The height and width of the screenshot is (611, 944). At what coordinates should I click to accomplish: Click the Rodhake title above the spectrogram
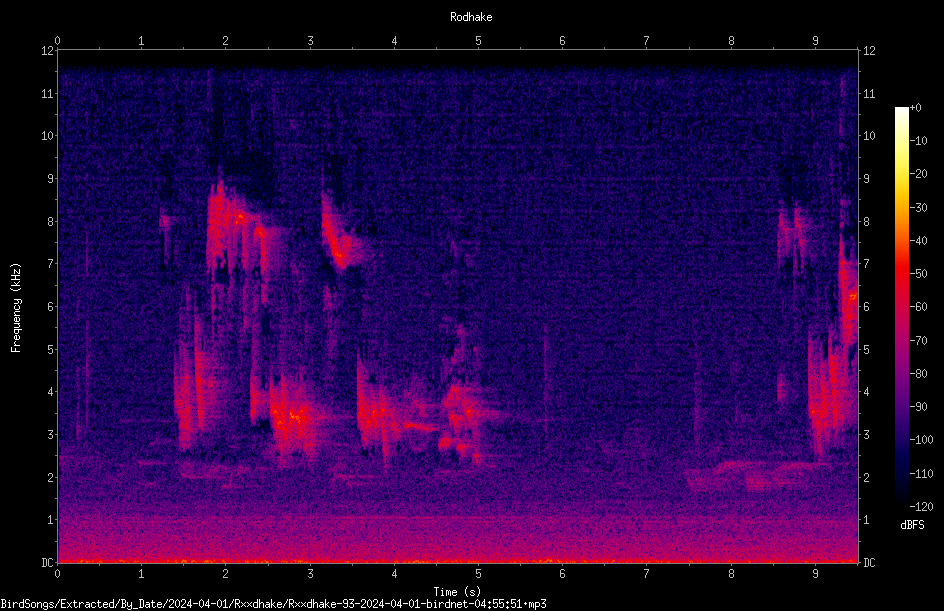coord(471,17)
